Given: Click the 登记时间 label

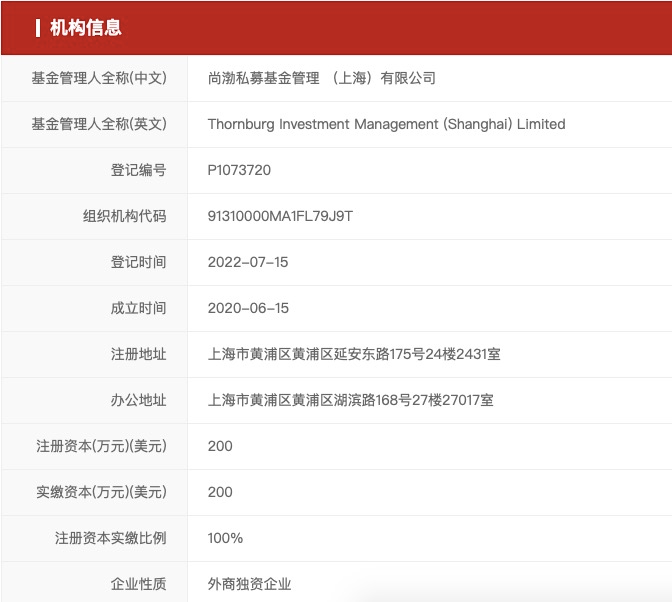Looking at the screenshot, I should pyautogui.click(x=138, y=262).
